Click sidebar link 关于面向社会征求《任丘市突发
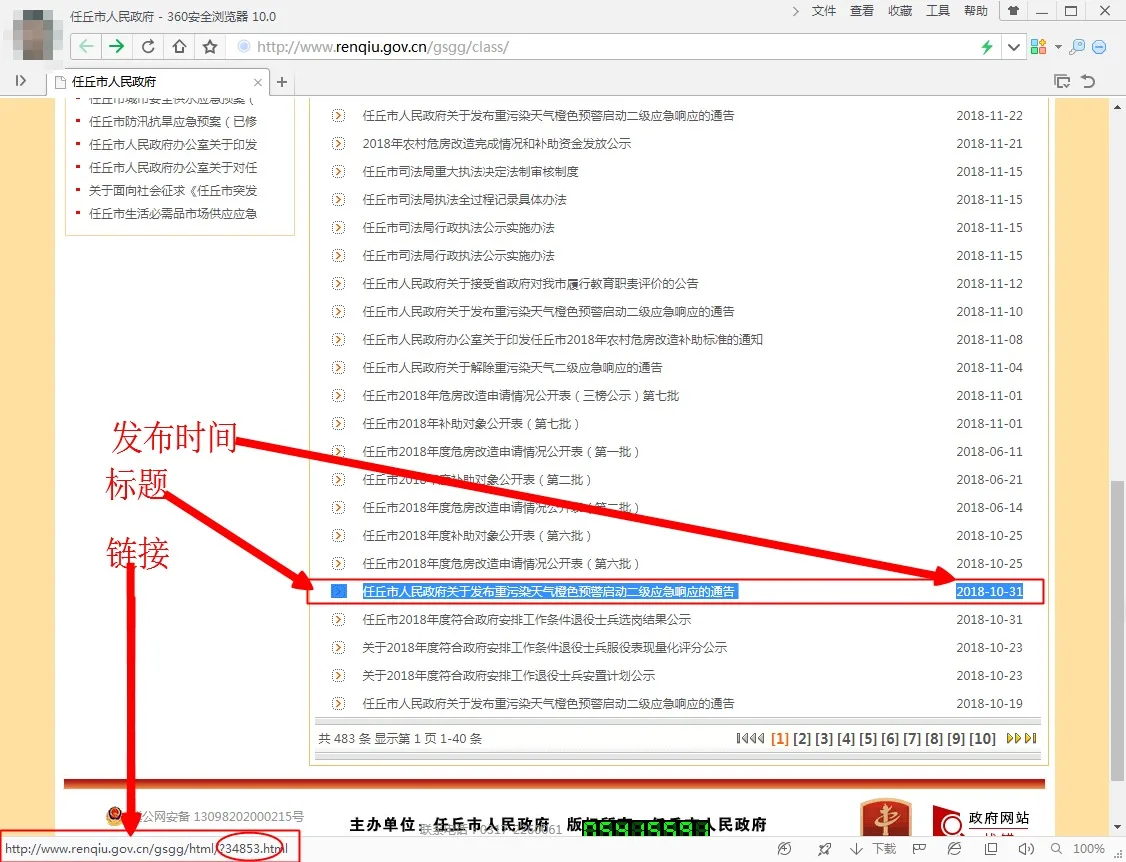Screen dimensions: 1126x862 pos(172,190)
